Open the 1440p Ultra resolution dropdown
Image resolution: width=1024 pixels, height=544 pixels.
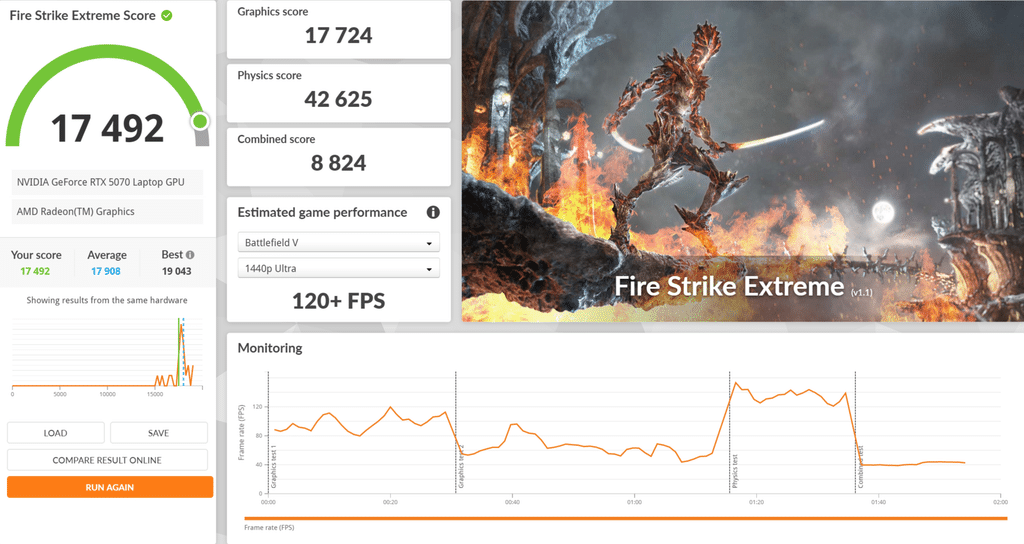[338, 268]
